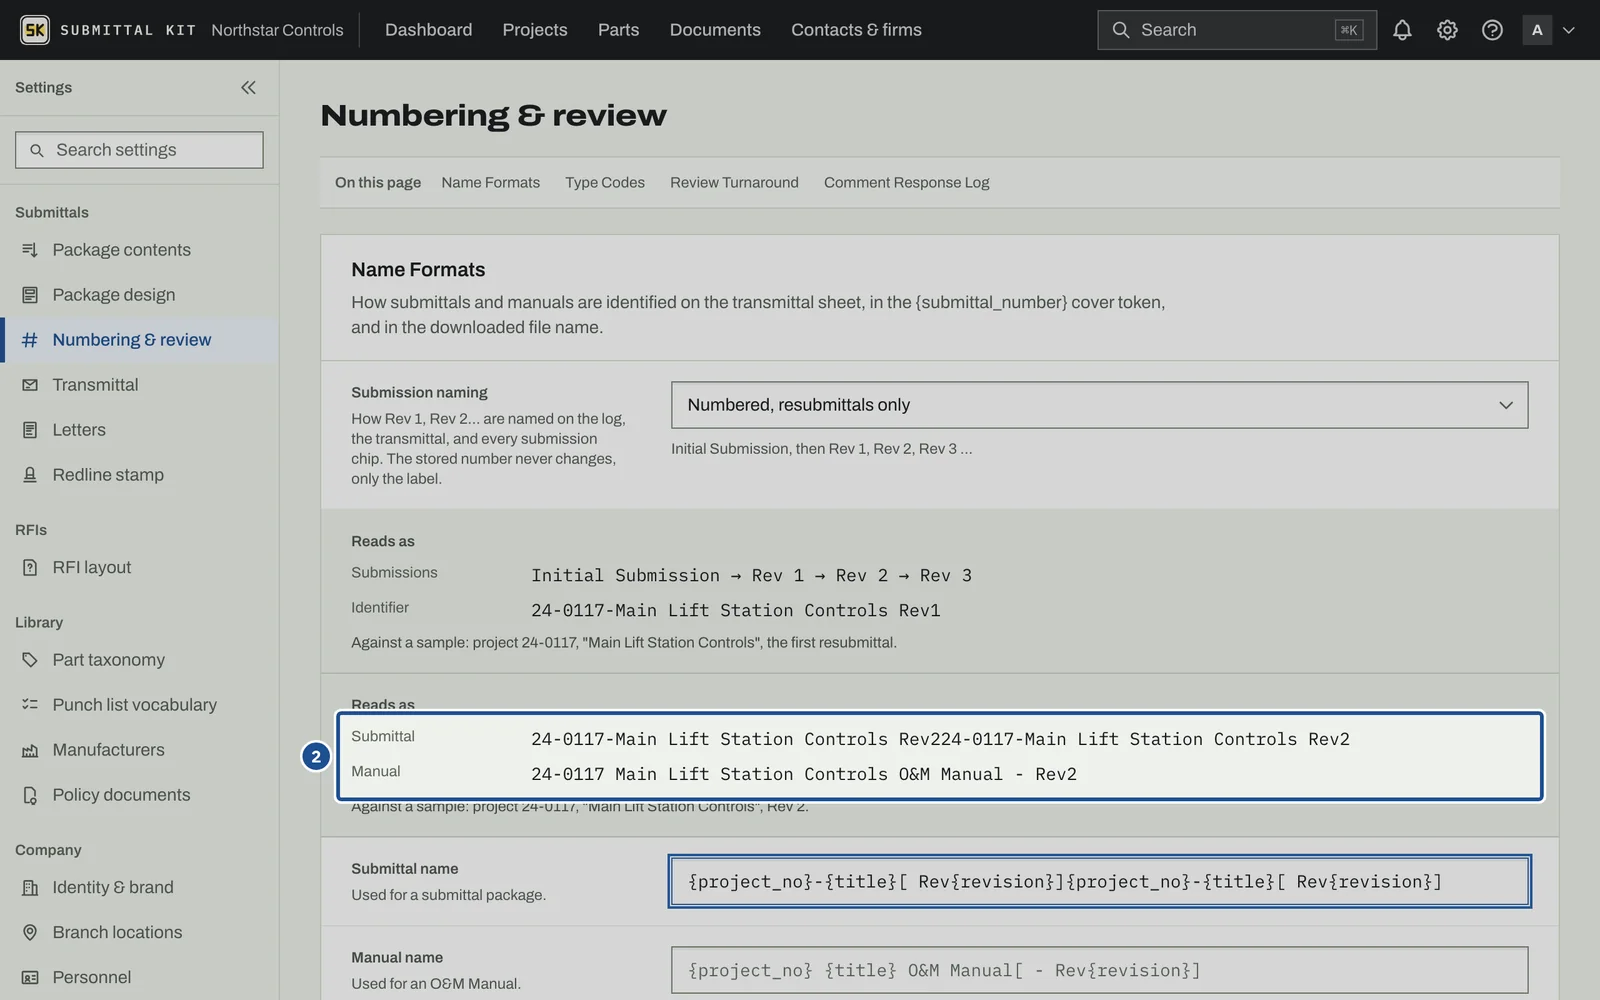Go to the Dashboard menu
The width and height of the screenshot is (1600, 1000).
(428, 30)
